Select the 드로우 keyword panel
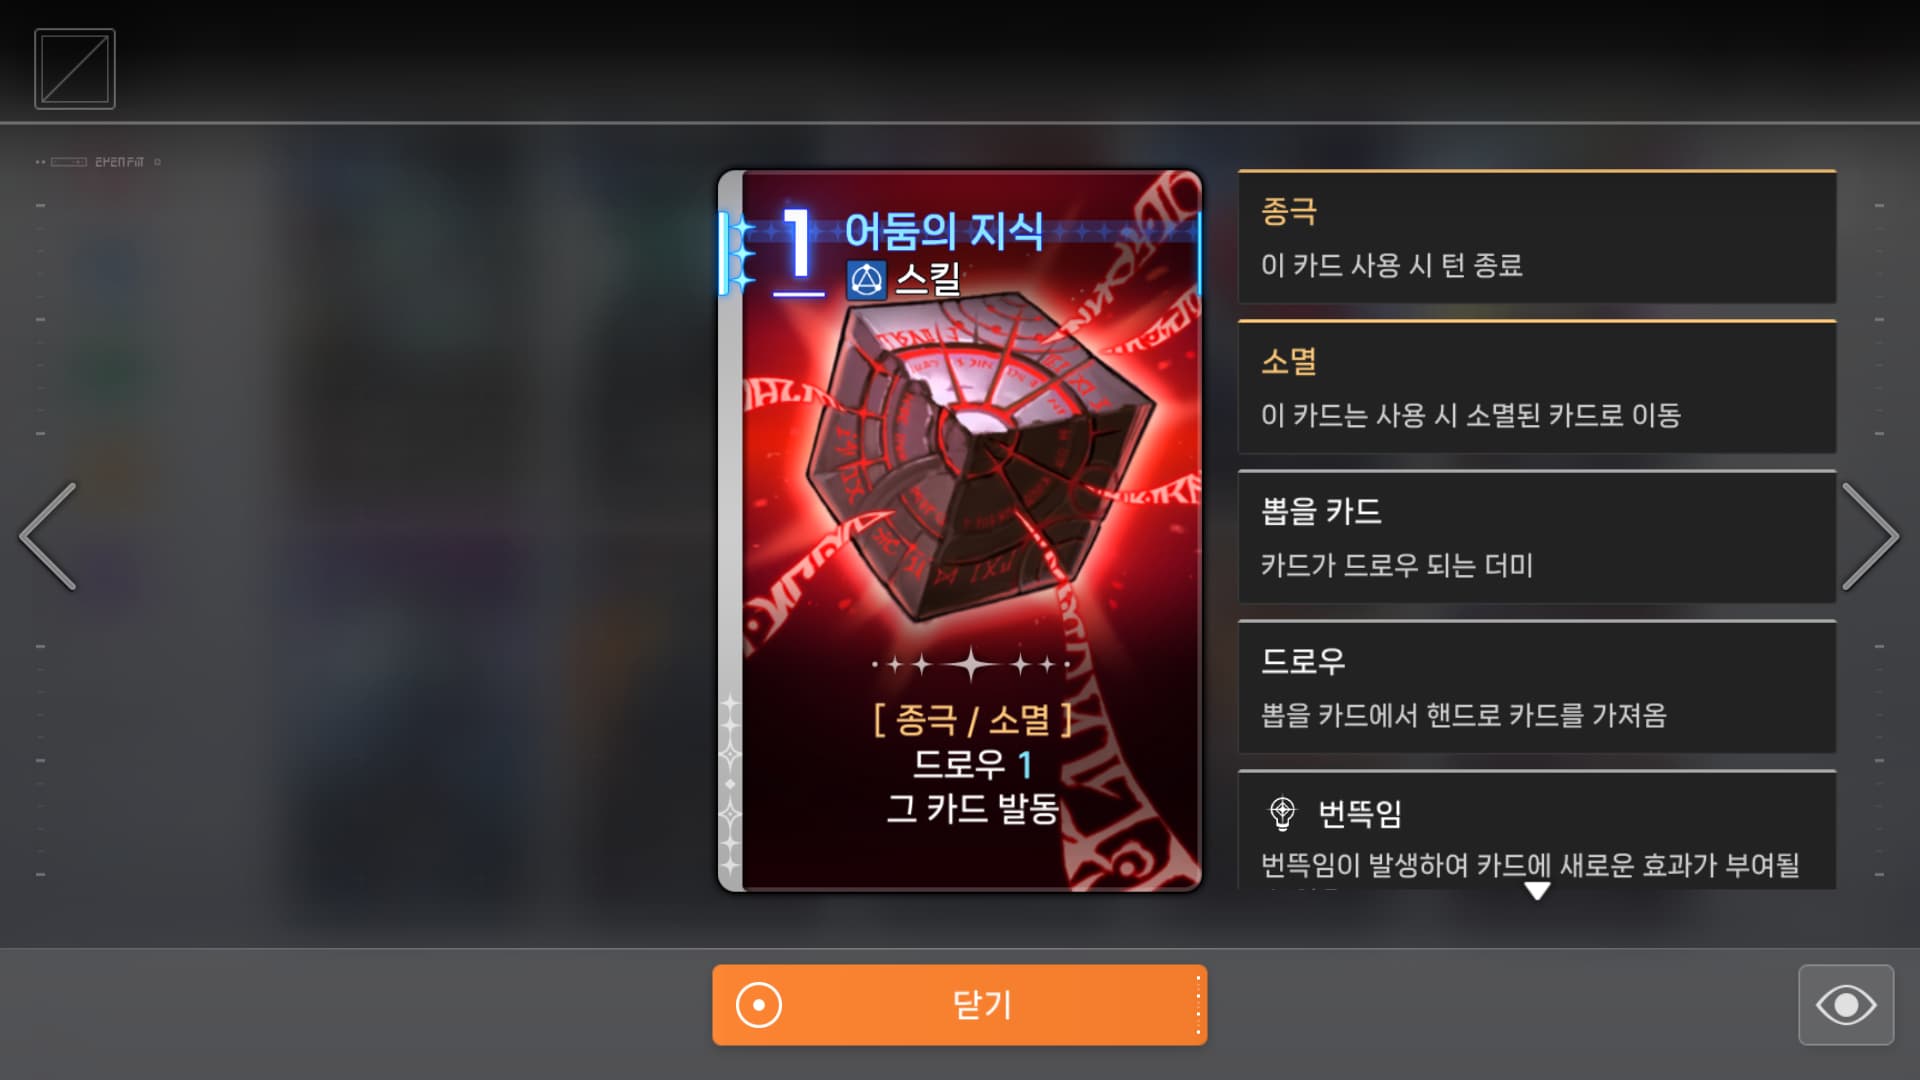Screen dimensions: 1920x1080 tap(1537, 687)
